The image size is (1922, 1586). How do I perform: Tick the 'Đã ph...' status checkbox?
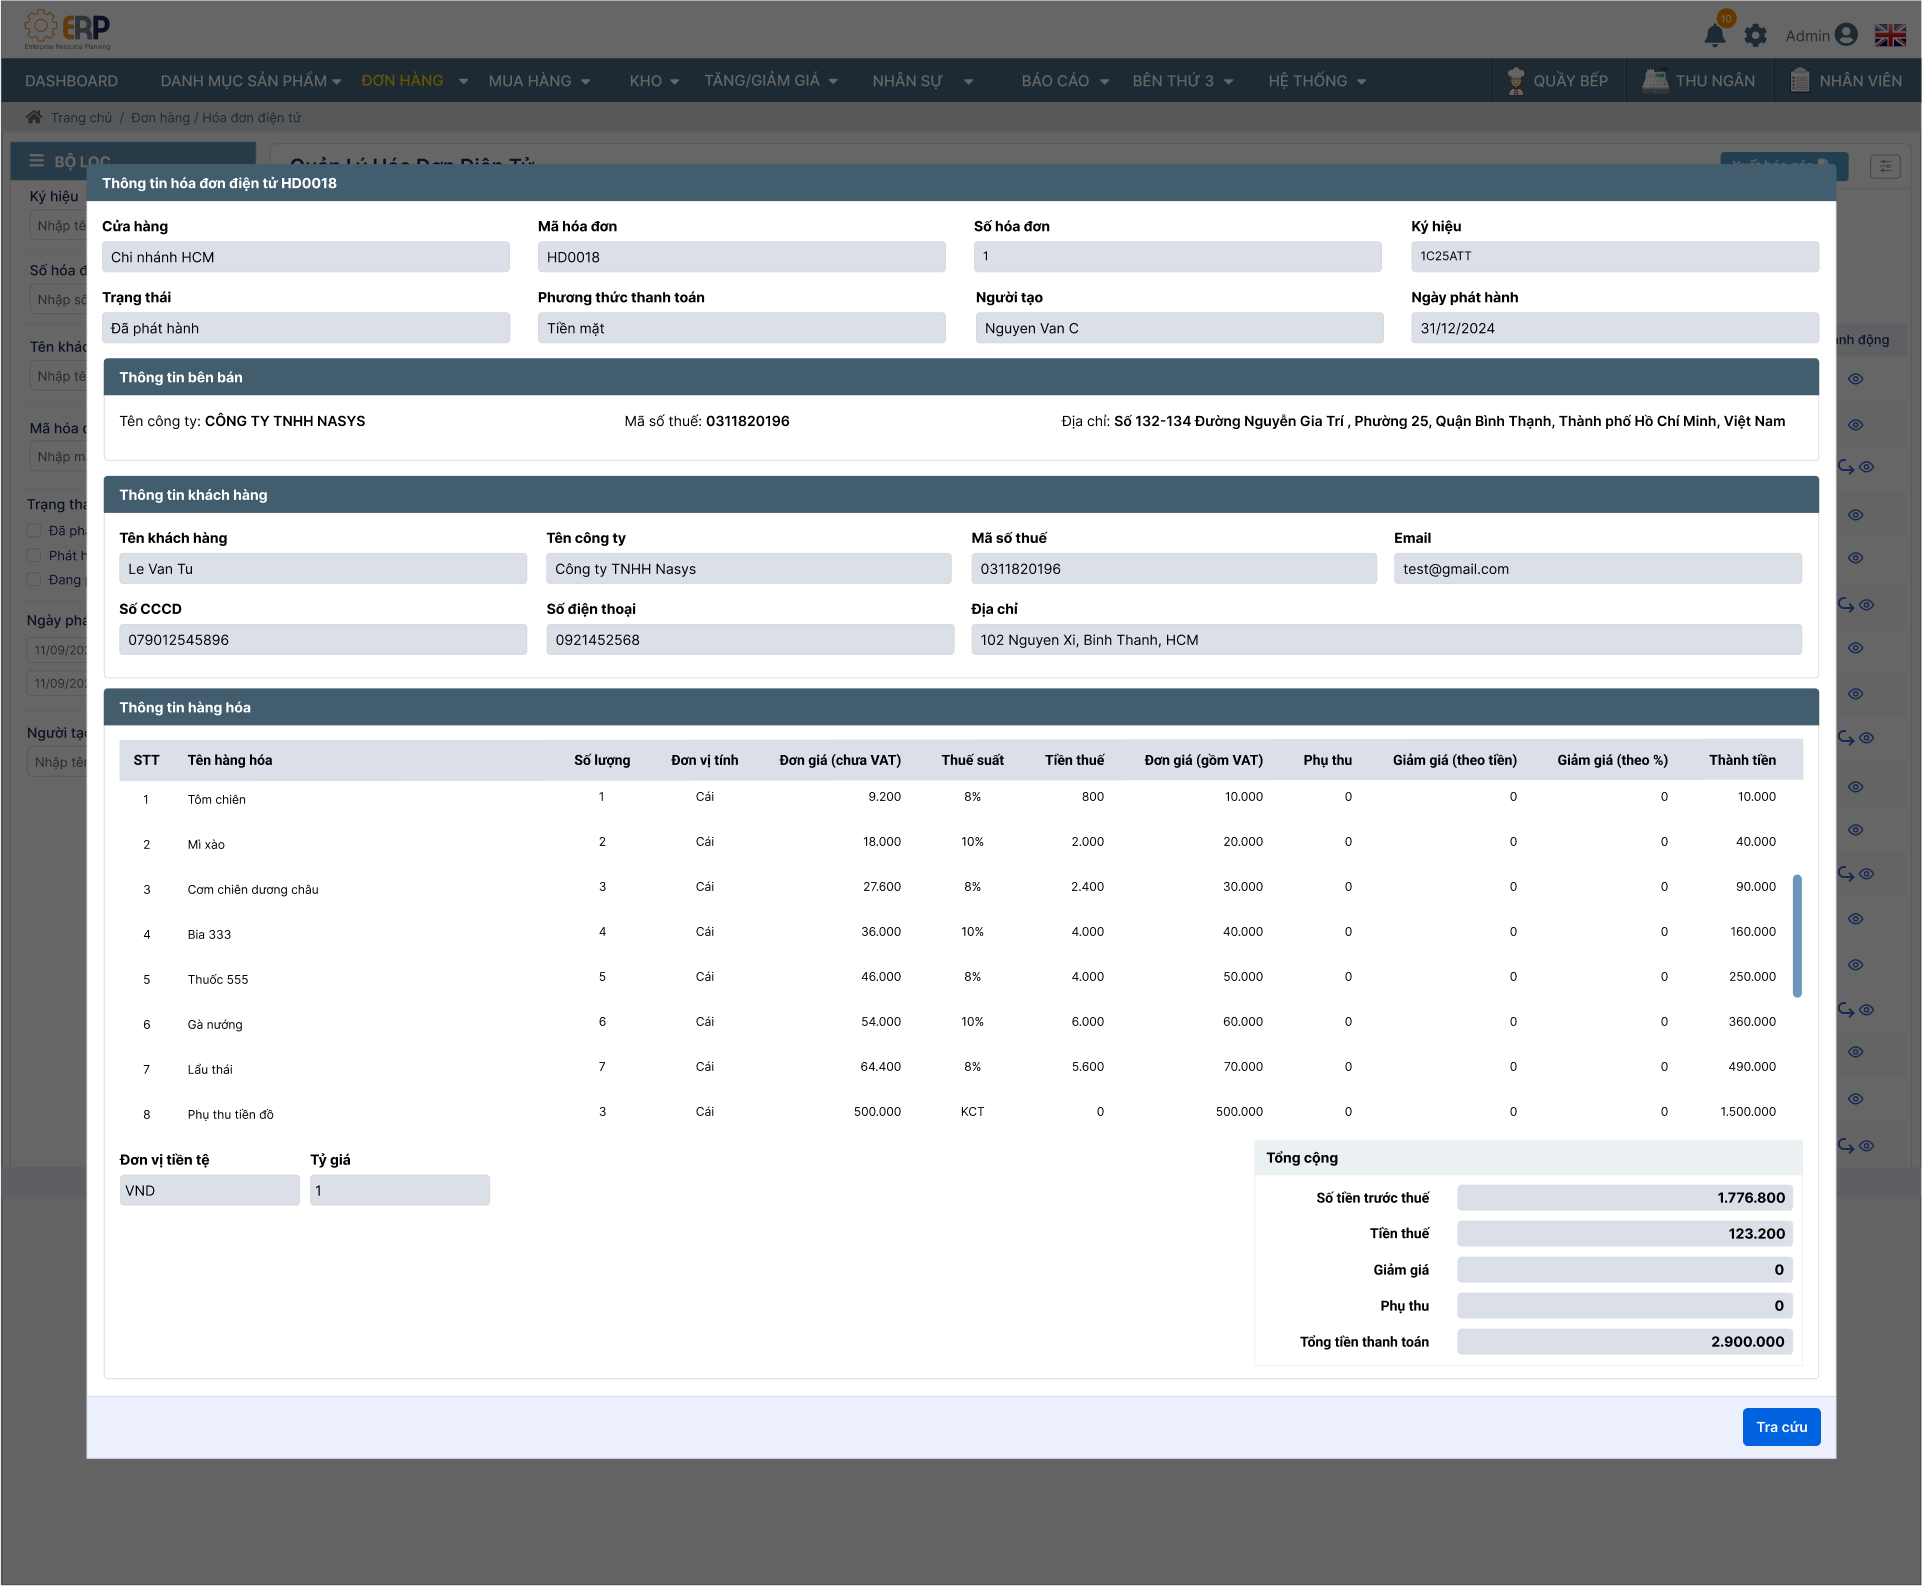point(34,531)
